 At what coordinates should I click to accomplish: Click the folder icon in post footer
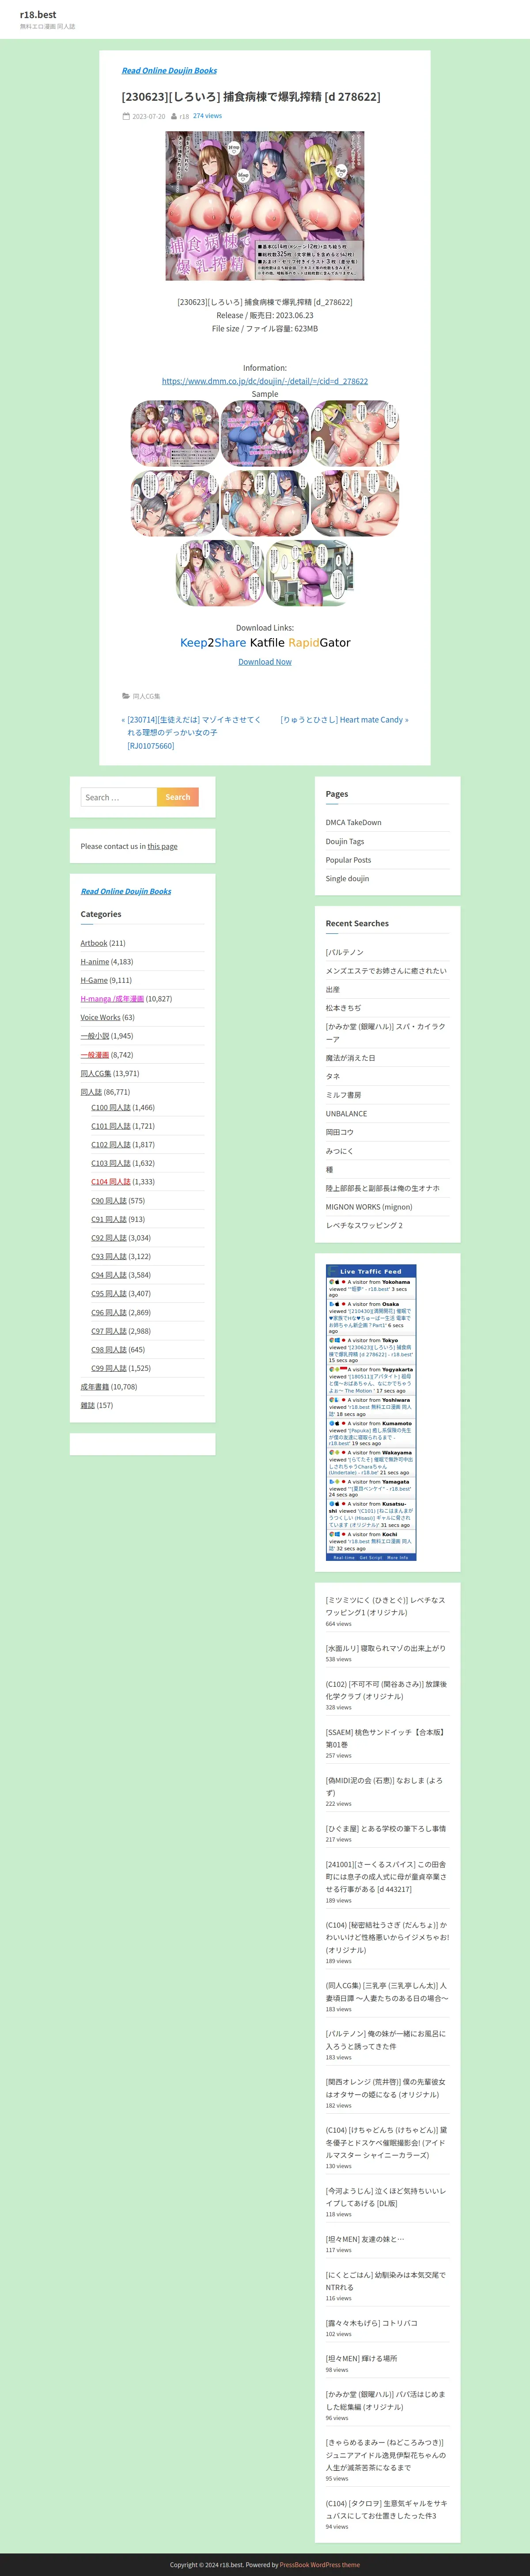pos(126,696)
